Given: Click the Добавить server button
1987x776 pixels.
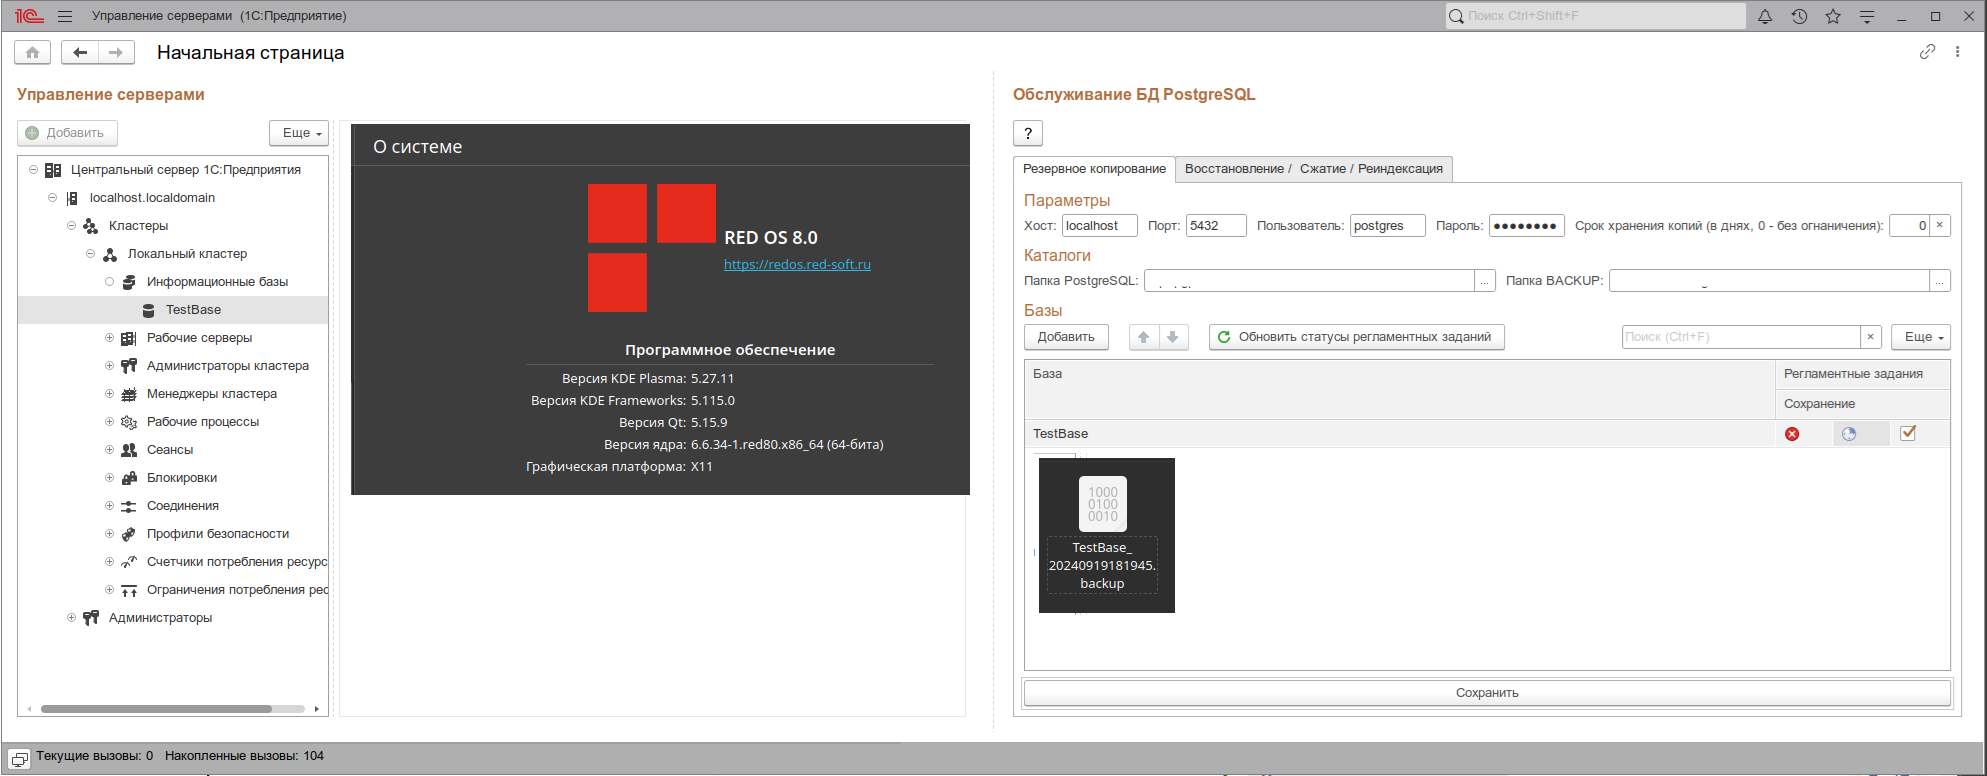Looking at the screenshot, I should 67,133.
